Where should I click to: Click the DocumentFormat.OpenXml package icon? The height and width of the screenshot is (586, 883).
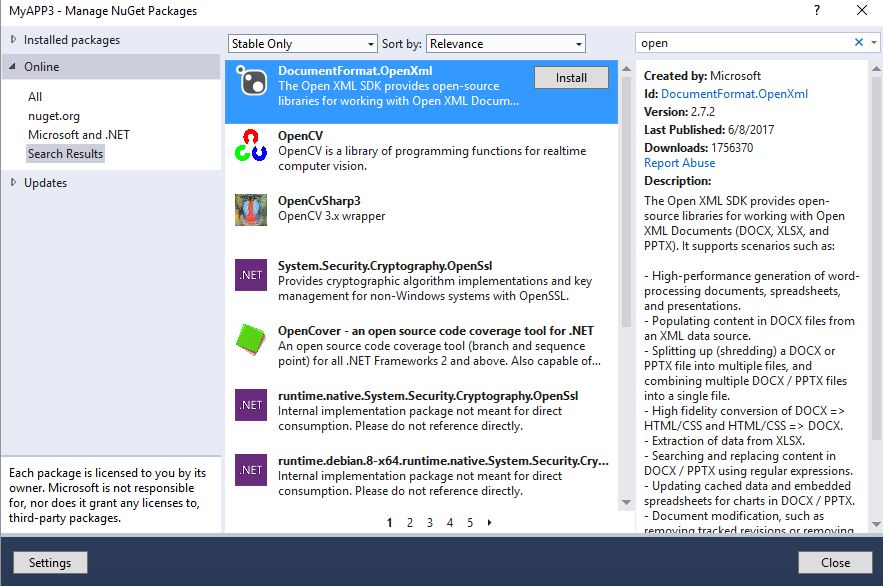(x=251, y=80)
